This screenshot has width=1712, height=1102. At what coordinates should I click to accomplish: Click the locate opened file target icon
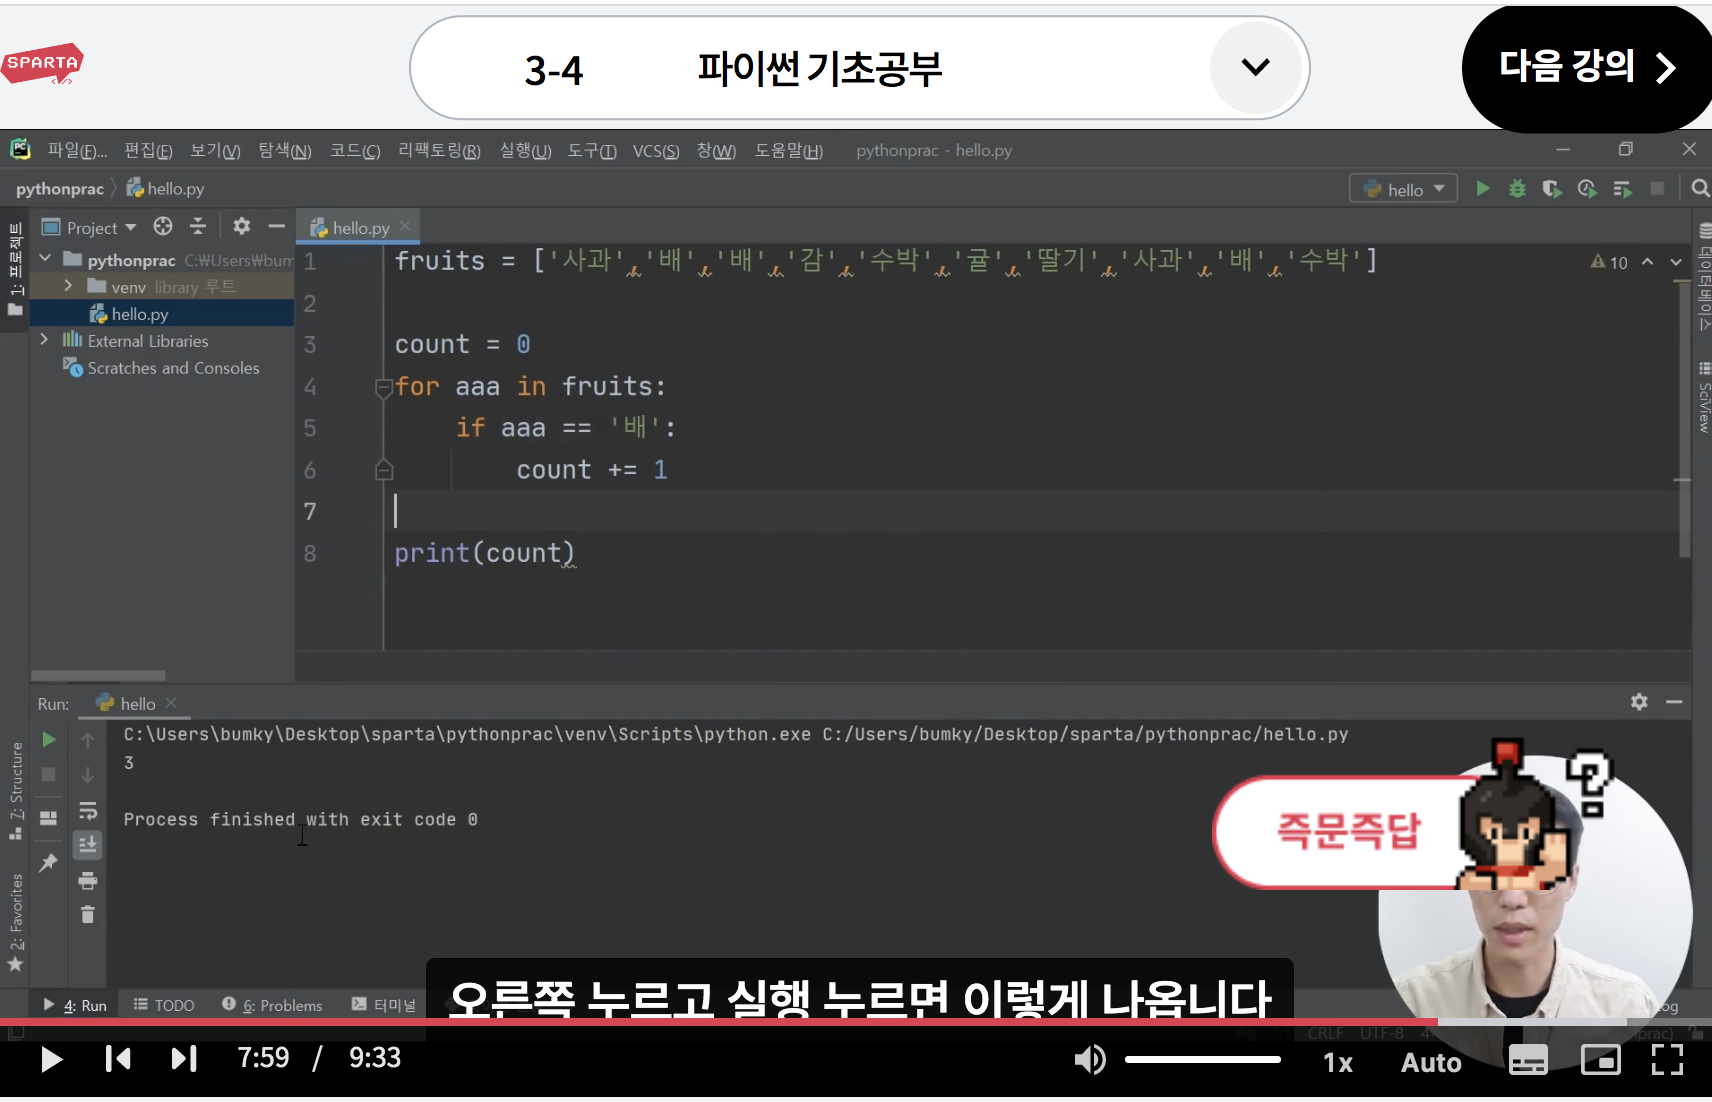click(163, 226)
